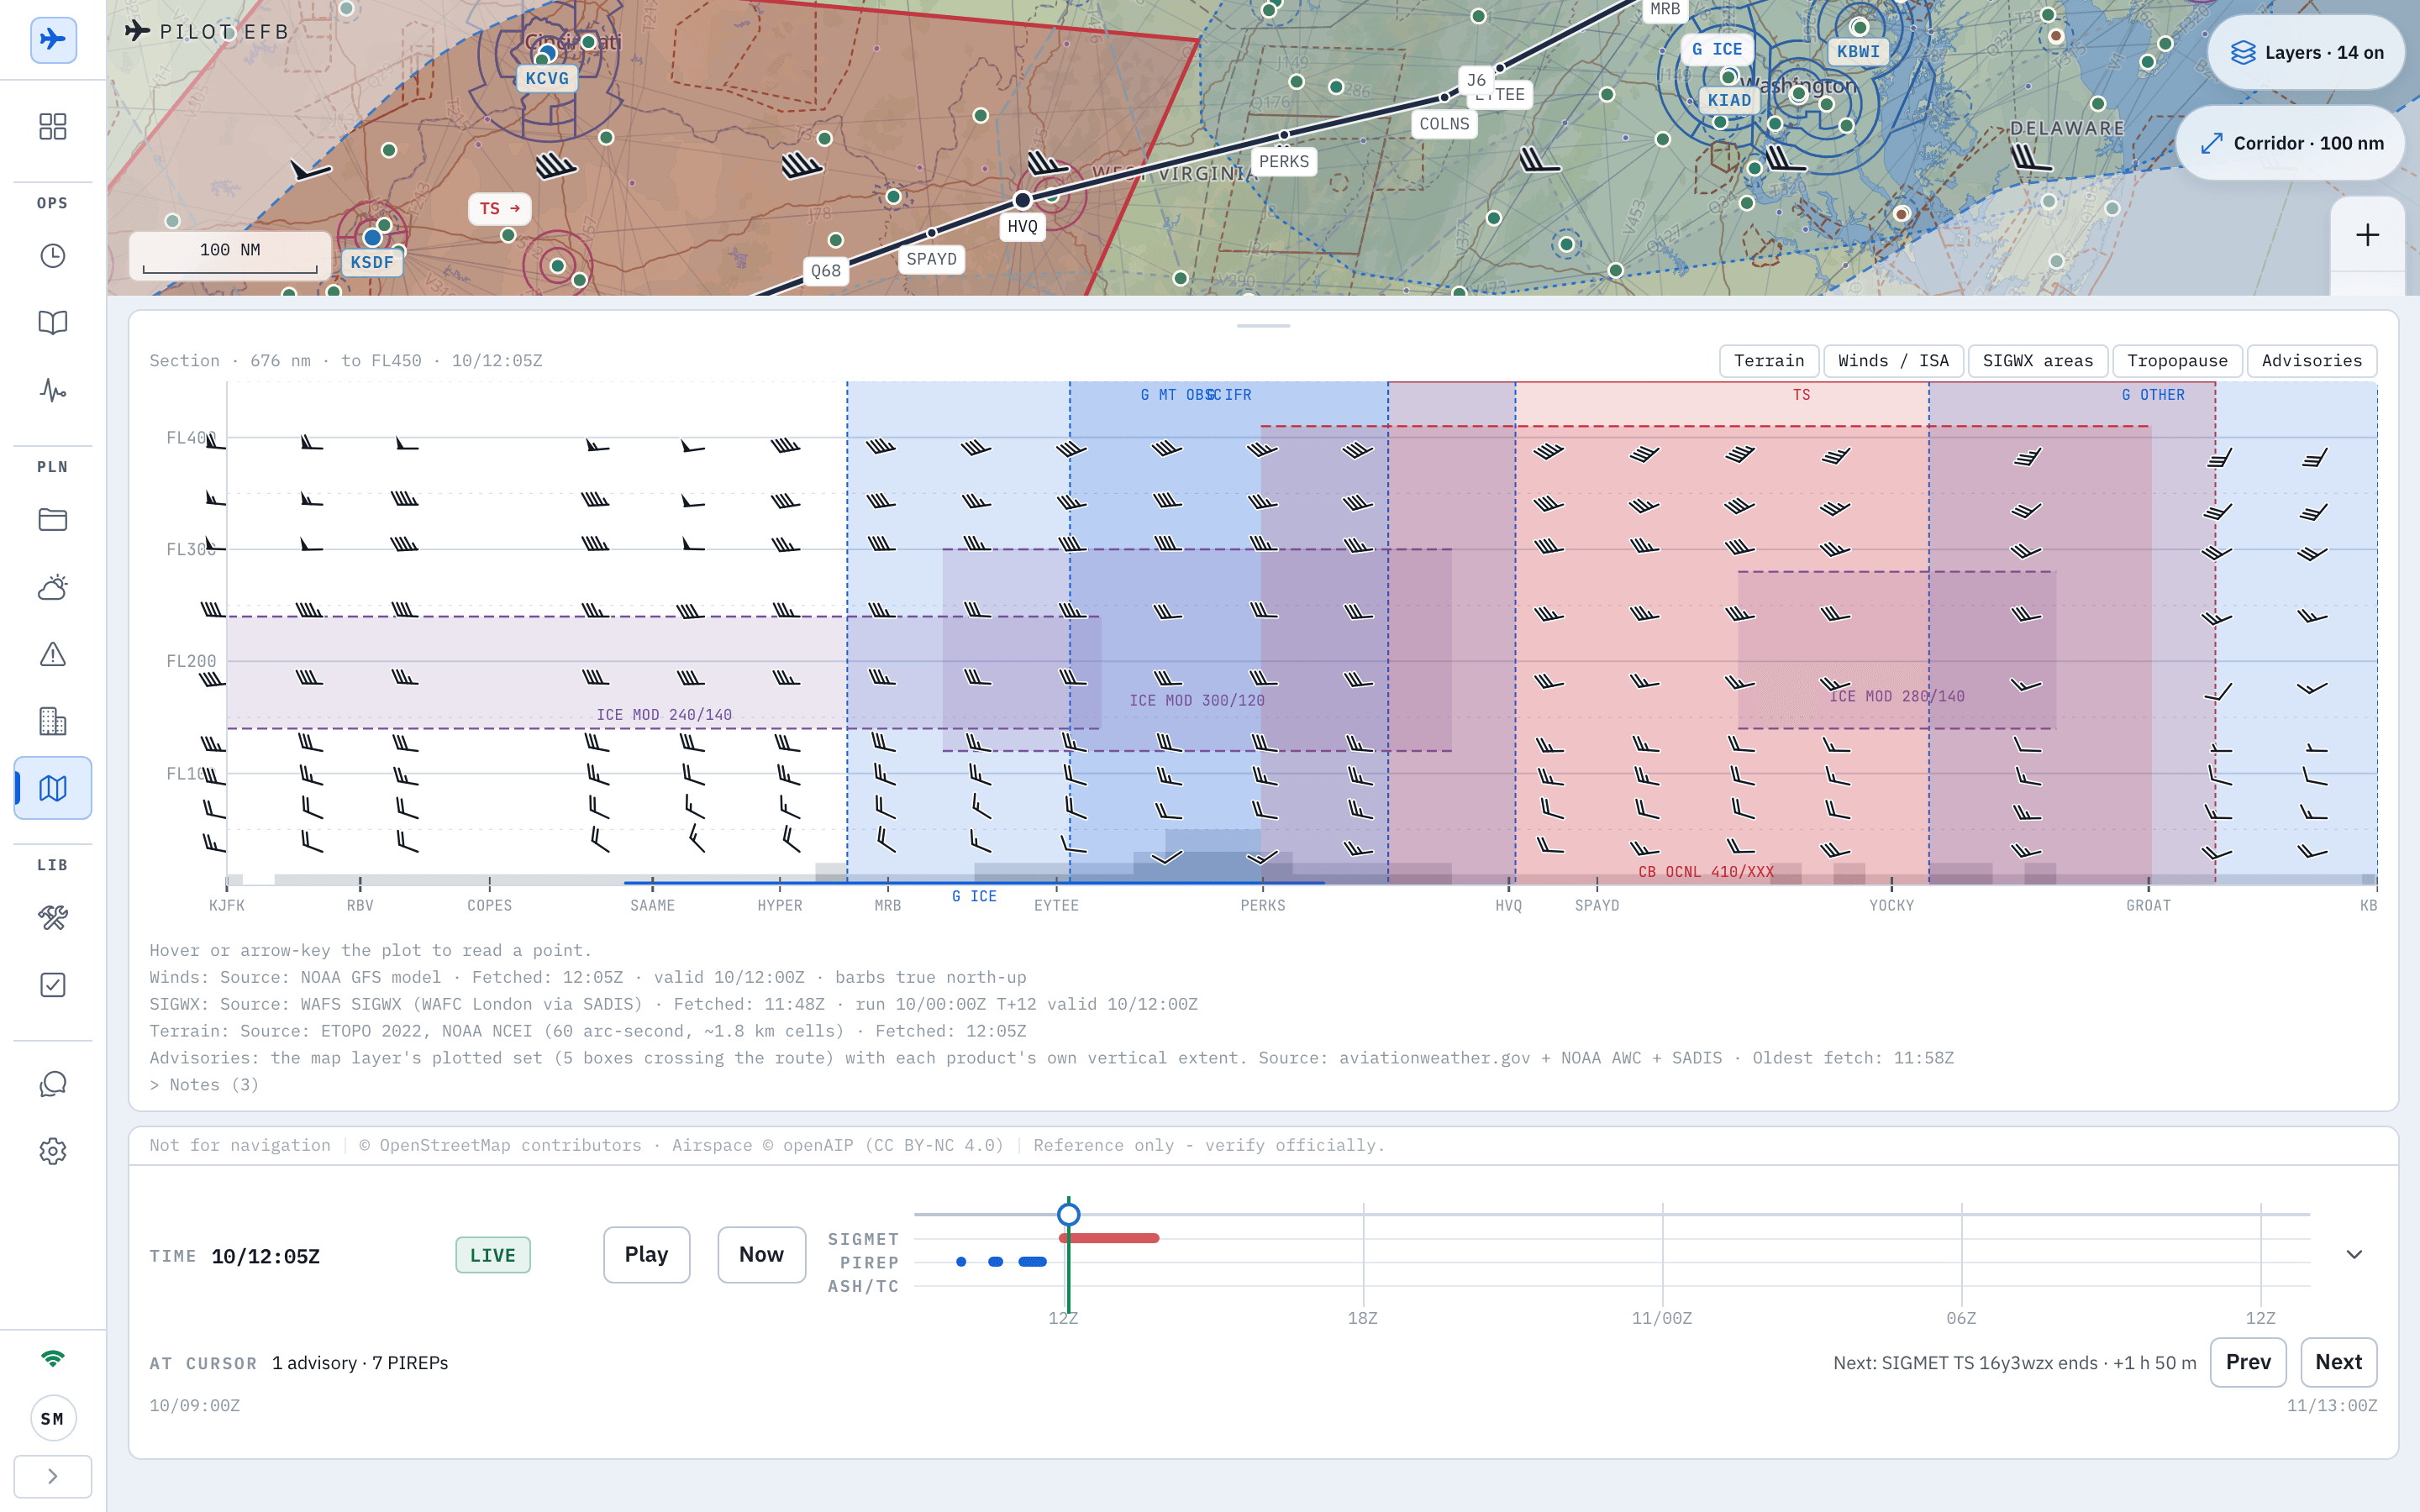2420x1512 pixels.
Task: Select the SPAYD waypoint label on map
Action: pos(931,259)
